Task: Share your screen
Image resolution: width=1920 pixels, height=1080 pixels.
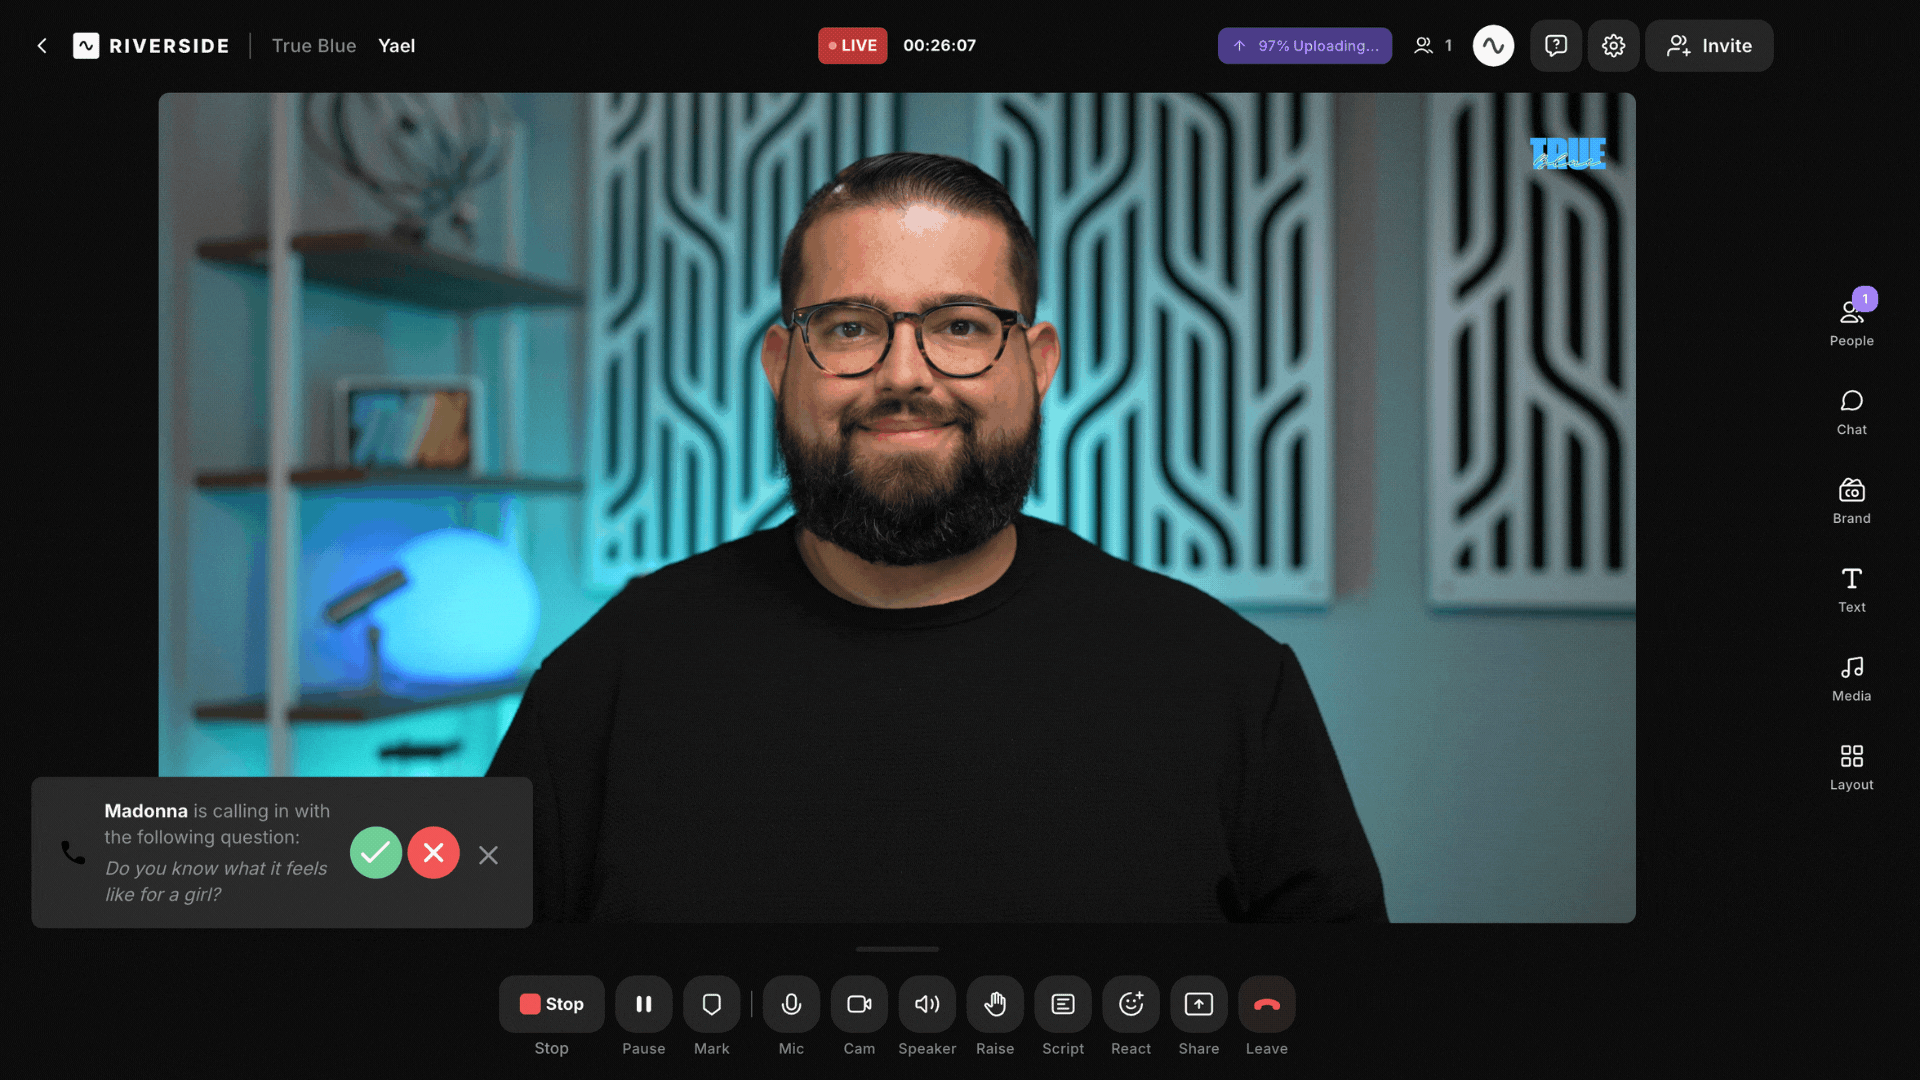Action: tap(1199, 1004)
